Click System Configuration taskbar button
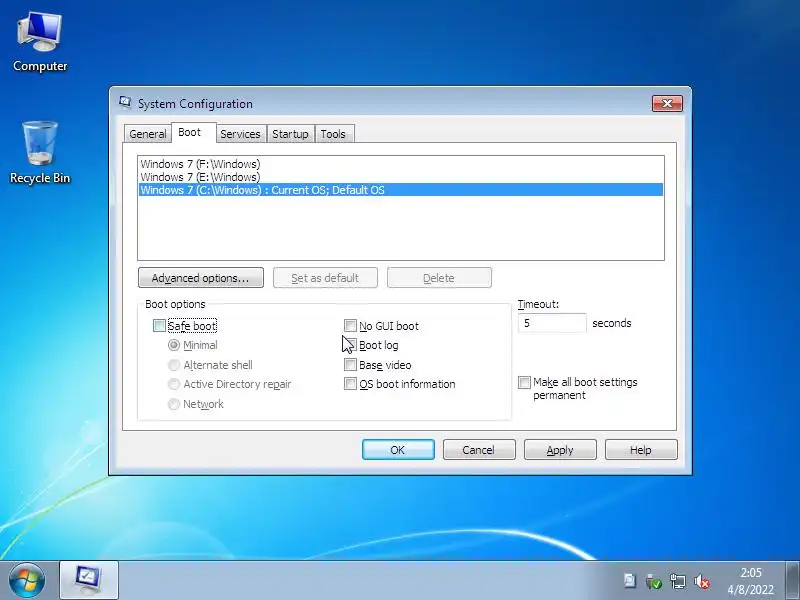This screenshot has width=800, height=600. [89, 580]
